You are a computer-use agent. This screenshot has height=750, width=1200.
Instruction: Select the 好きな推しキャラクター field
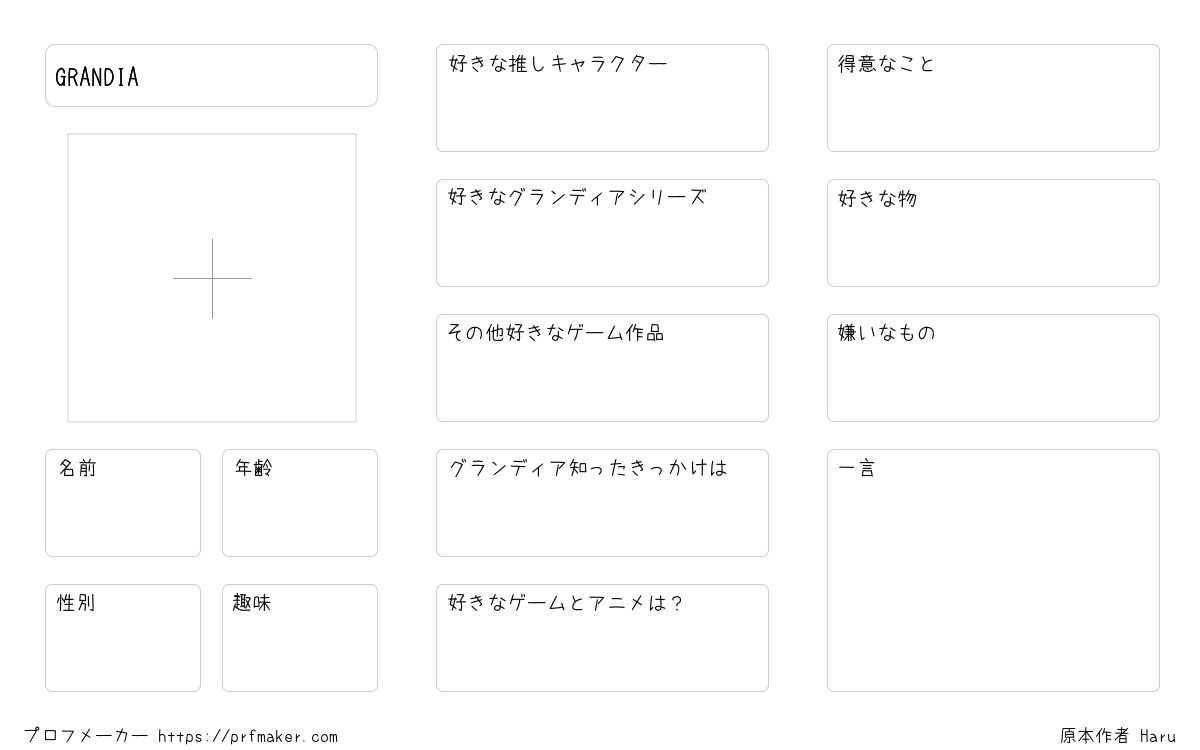(x=602, y=98)
